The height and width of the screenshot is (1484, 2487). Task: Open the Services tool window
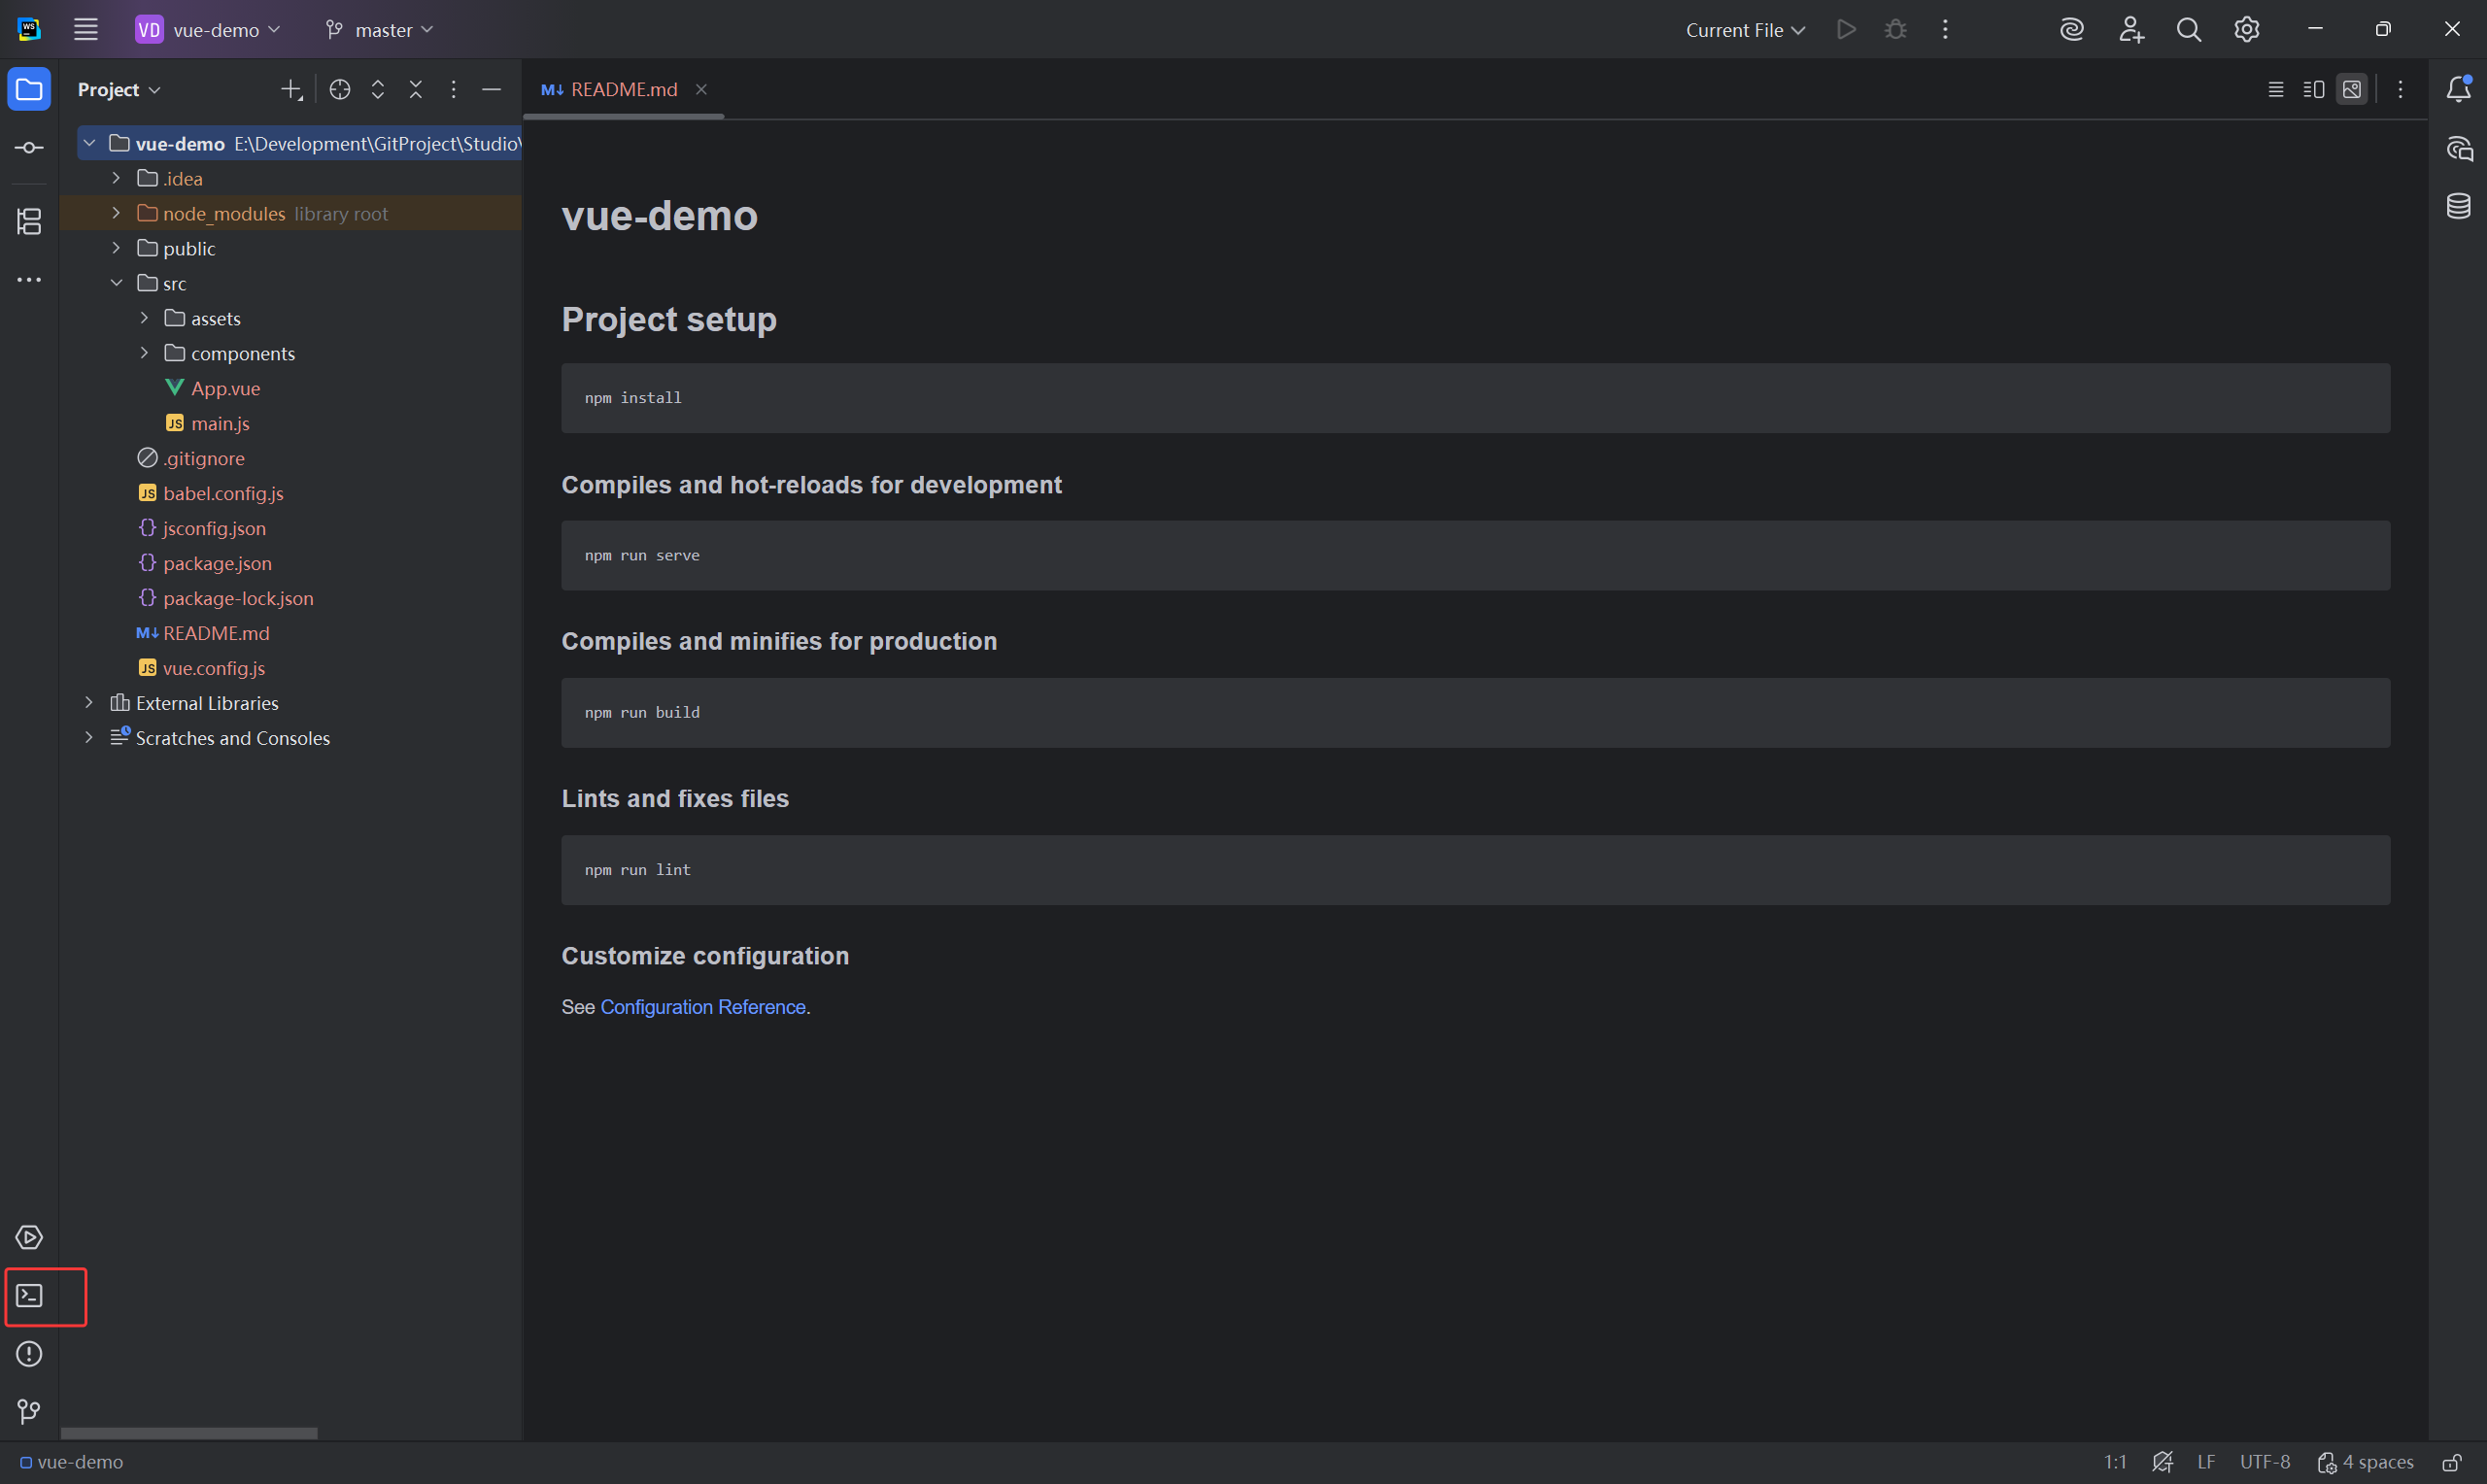pos(29,1237)
